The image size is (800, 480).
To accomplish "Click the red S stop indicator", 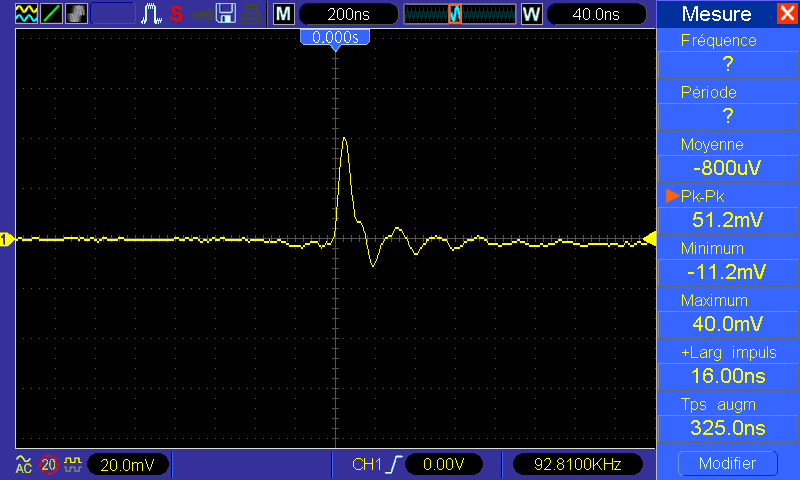I will (x=177, y=14).
